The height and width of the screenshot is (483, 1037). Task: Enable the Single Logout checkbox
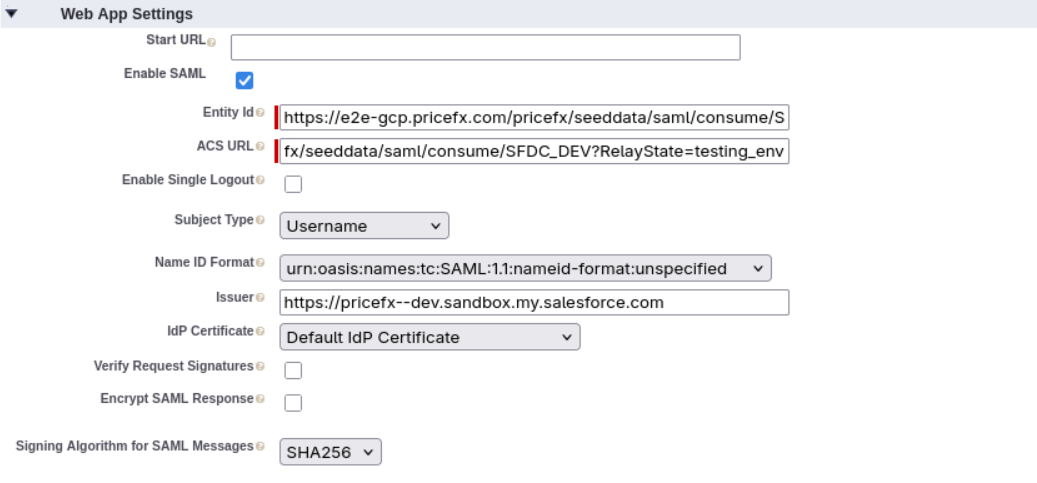coord(294,184)
